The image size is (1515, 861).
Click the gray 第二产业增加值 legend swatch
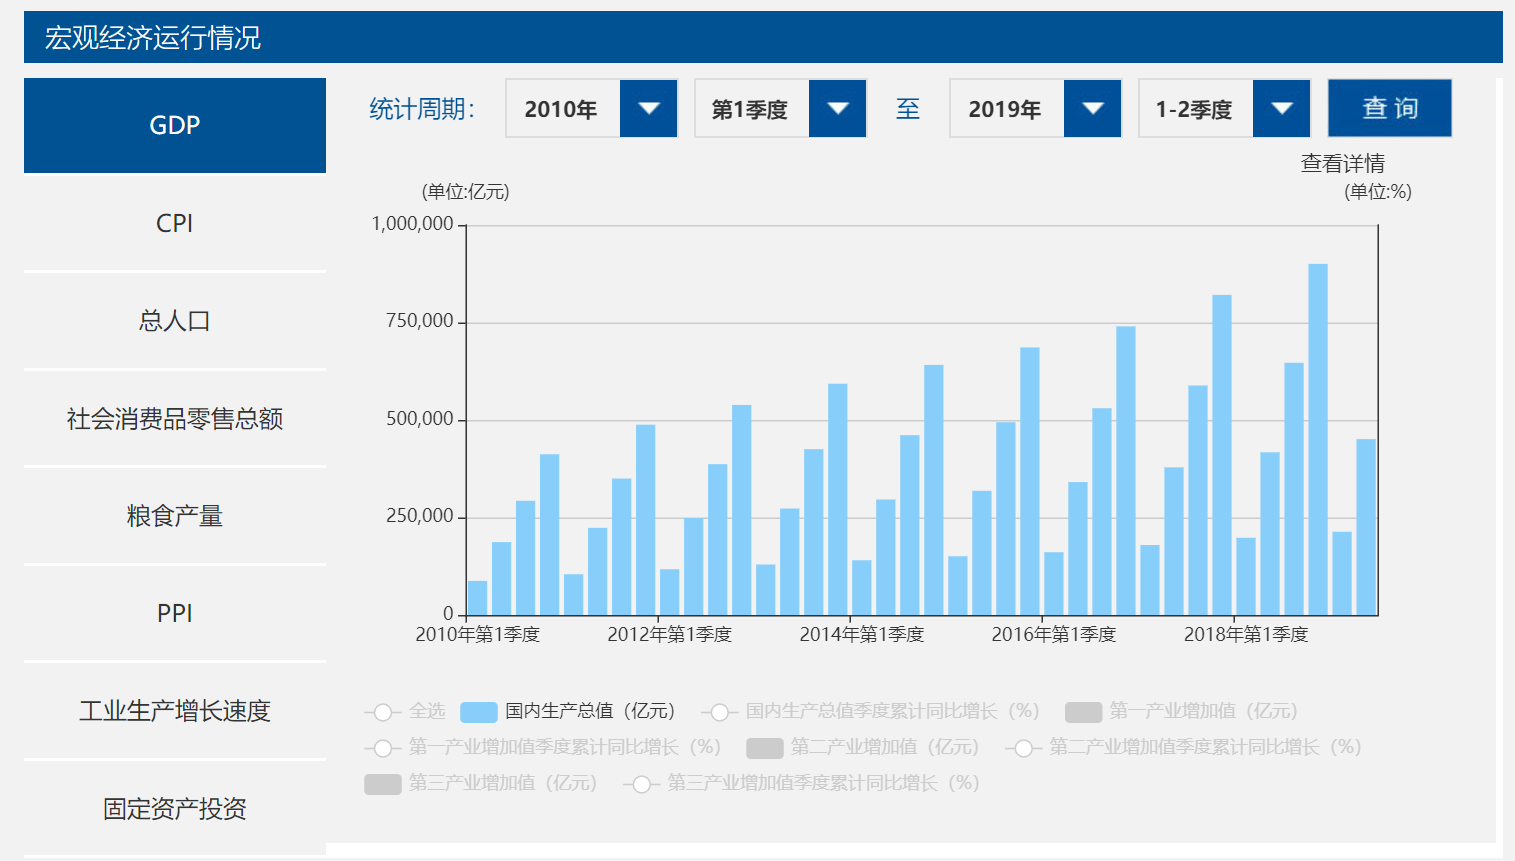click(765, 748)
